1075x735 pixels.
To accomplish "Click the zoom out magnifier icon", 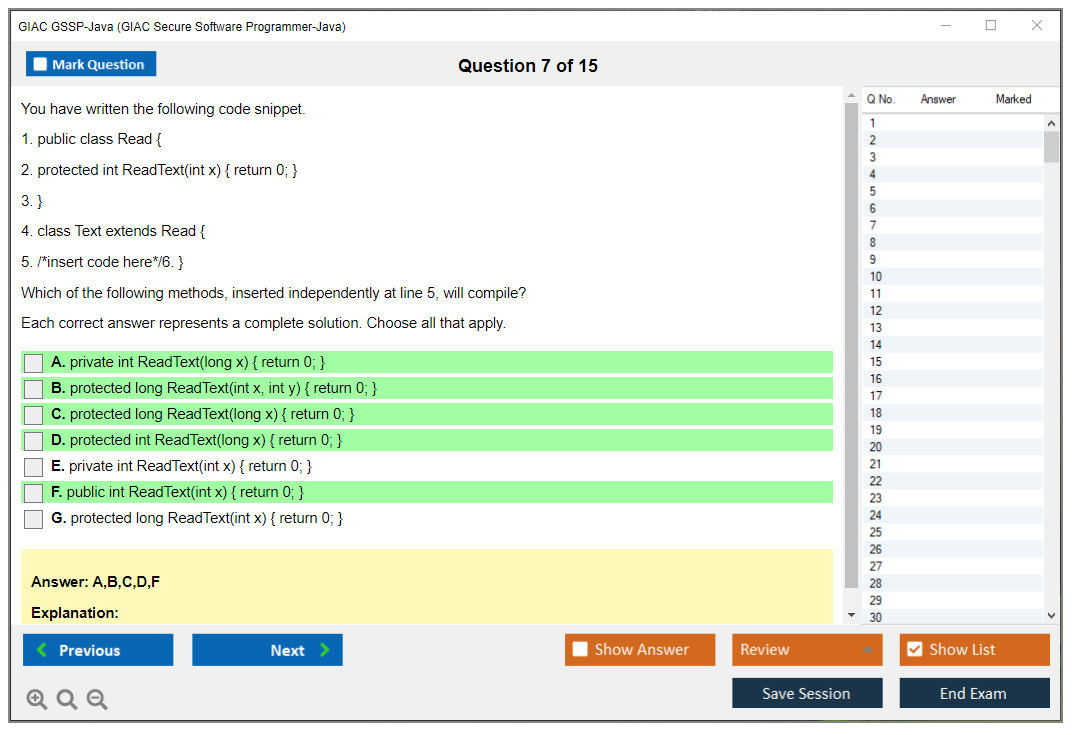I will [x=96, y=699].
